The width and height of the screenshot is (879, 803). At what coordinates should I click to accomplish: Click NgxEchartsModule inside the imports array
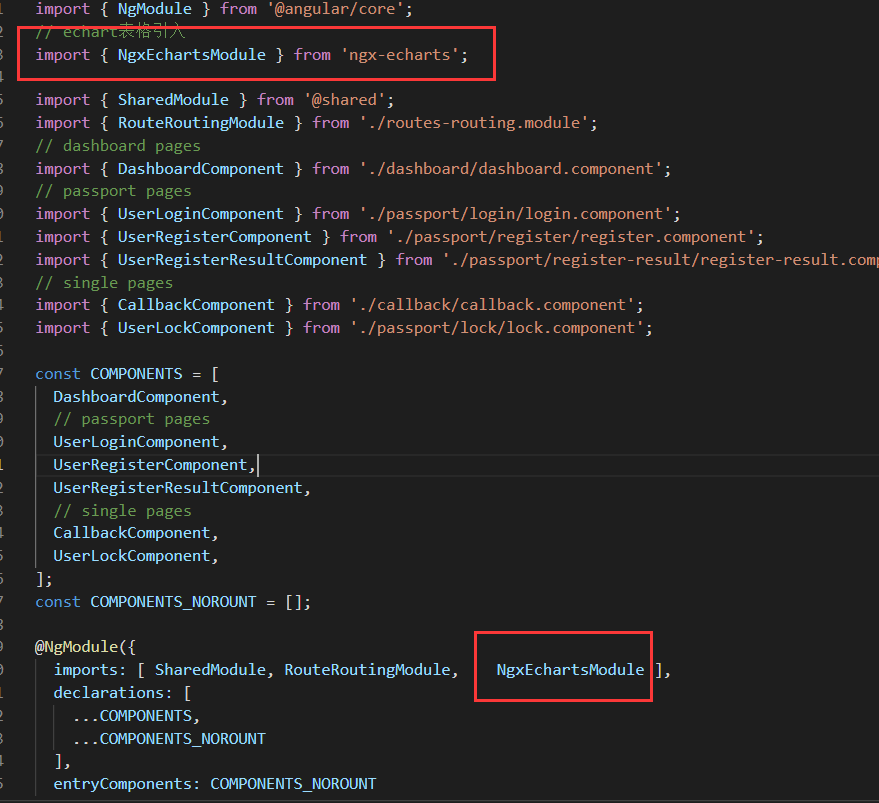click(570, 670)
